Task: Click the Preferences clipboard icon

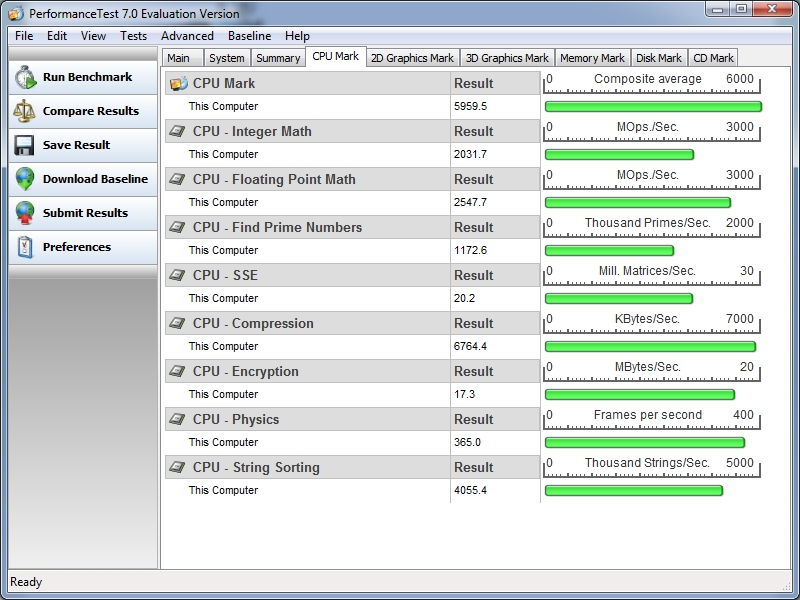Action: tap(24, 247)
